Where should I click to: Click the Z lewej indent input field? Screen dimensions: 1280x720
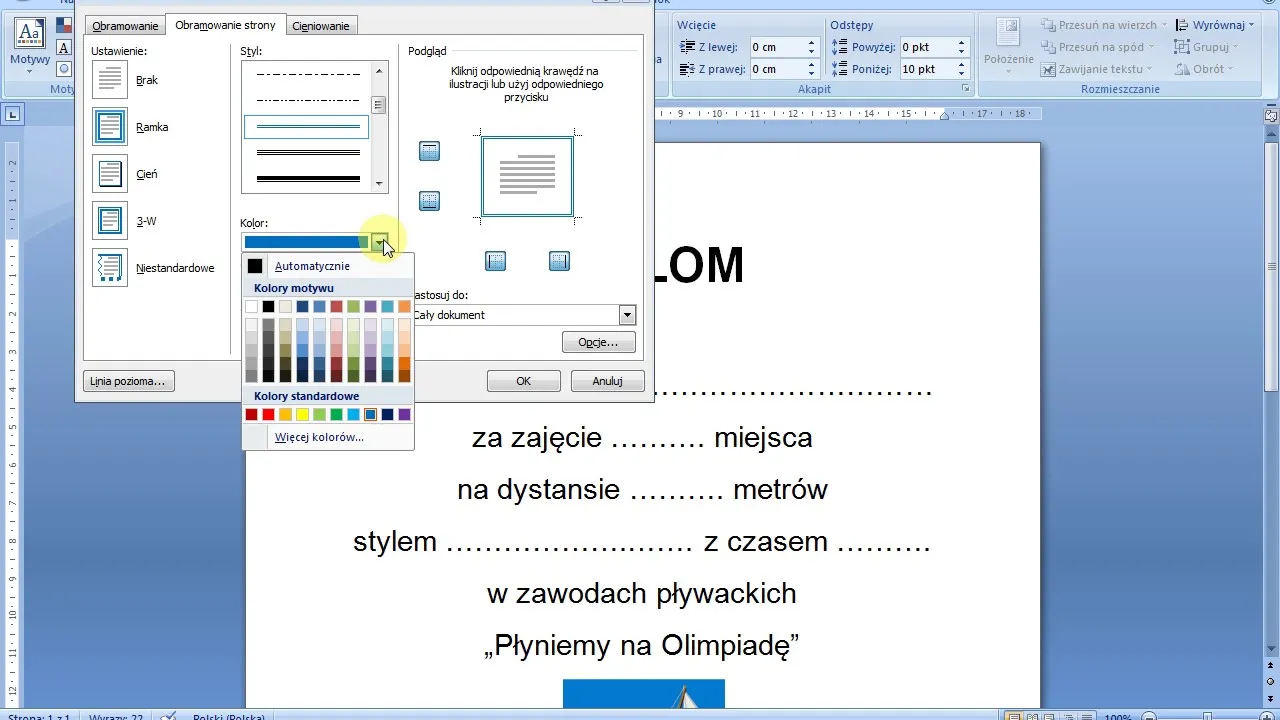click(x=777, y=47)
